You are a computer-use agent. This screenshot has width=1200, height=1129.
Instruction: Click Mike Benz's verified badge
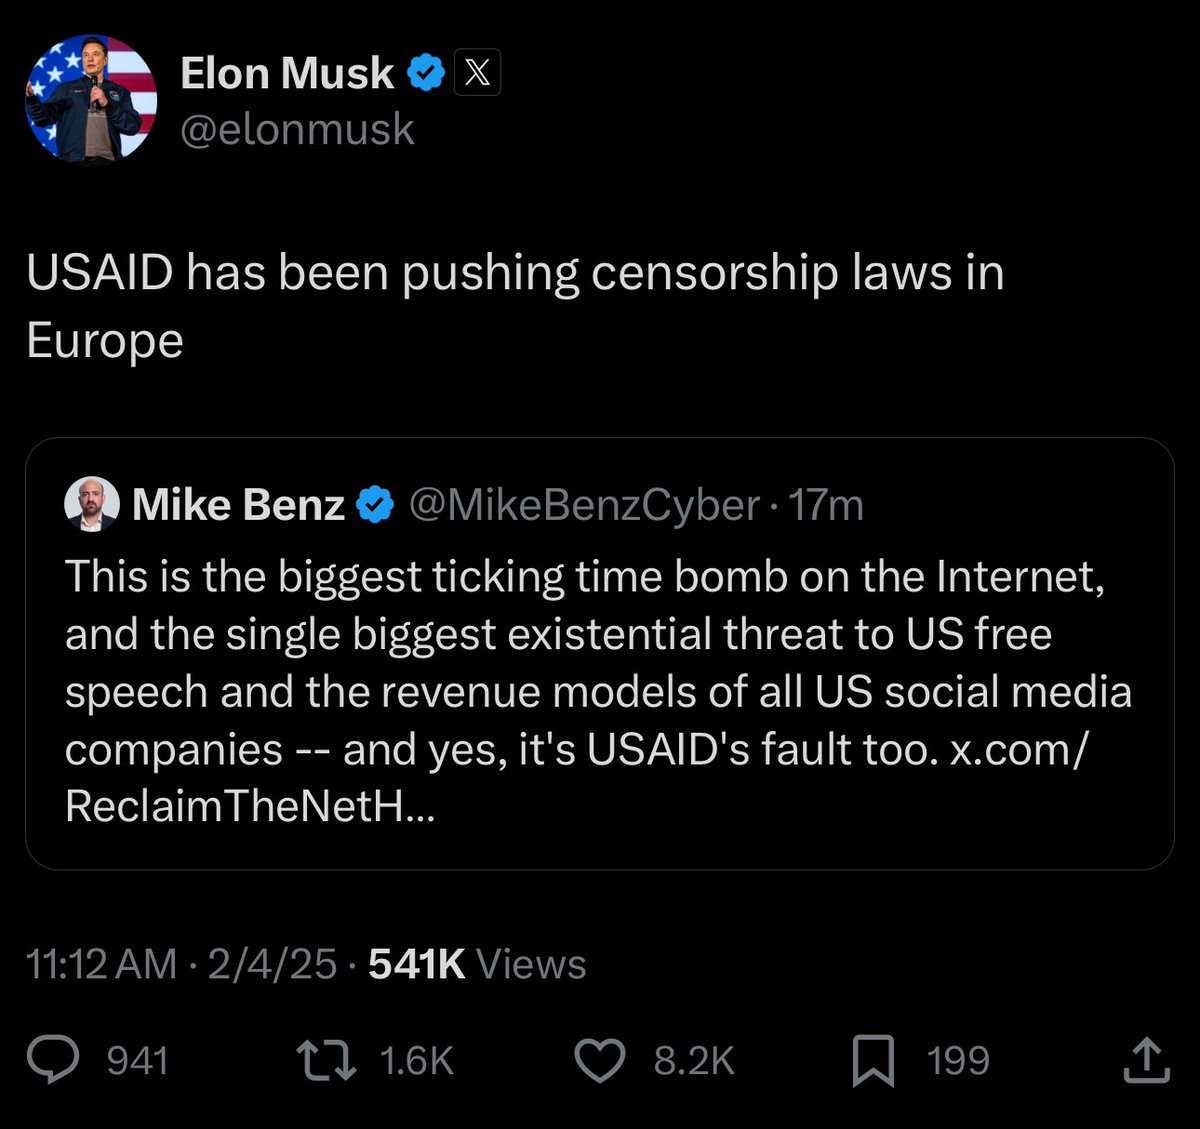point(375,505)
